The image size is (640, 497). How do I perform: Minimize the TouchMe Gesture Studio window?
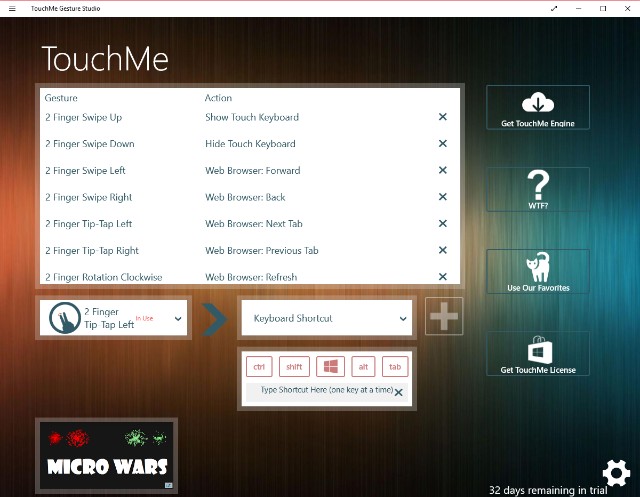[578, 9]
